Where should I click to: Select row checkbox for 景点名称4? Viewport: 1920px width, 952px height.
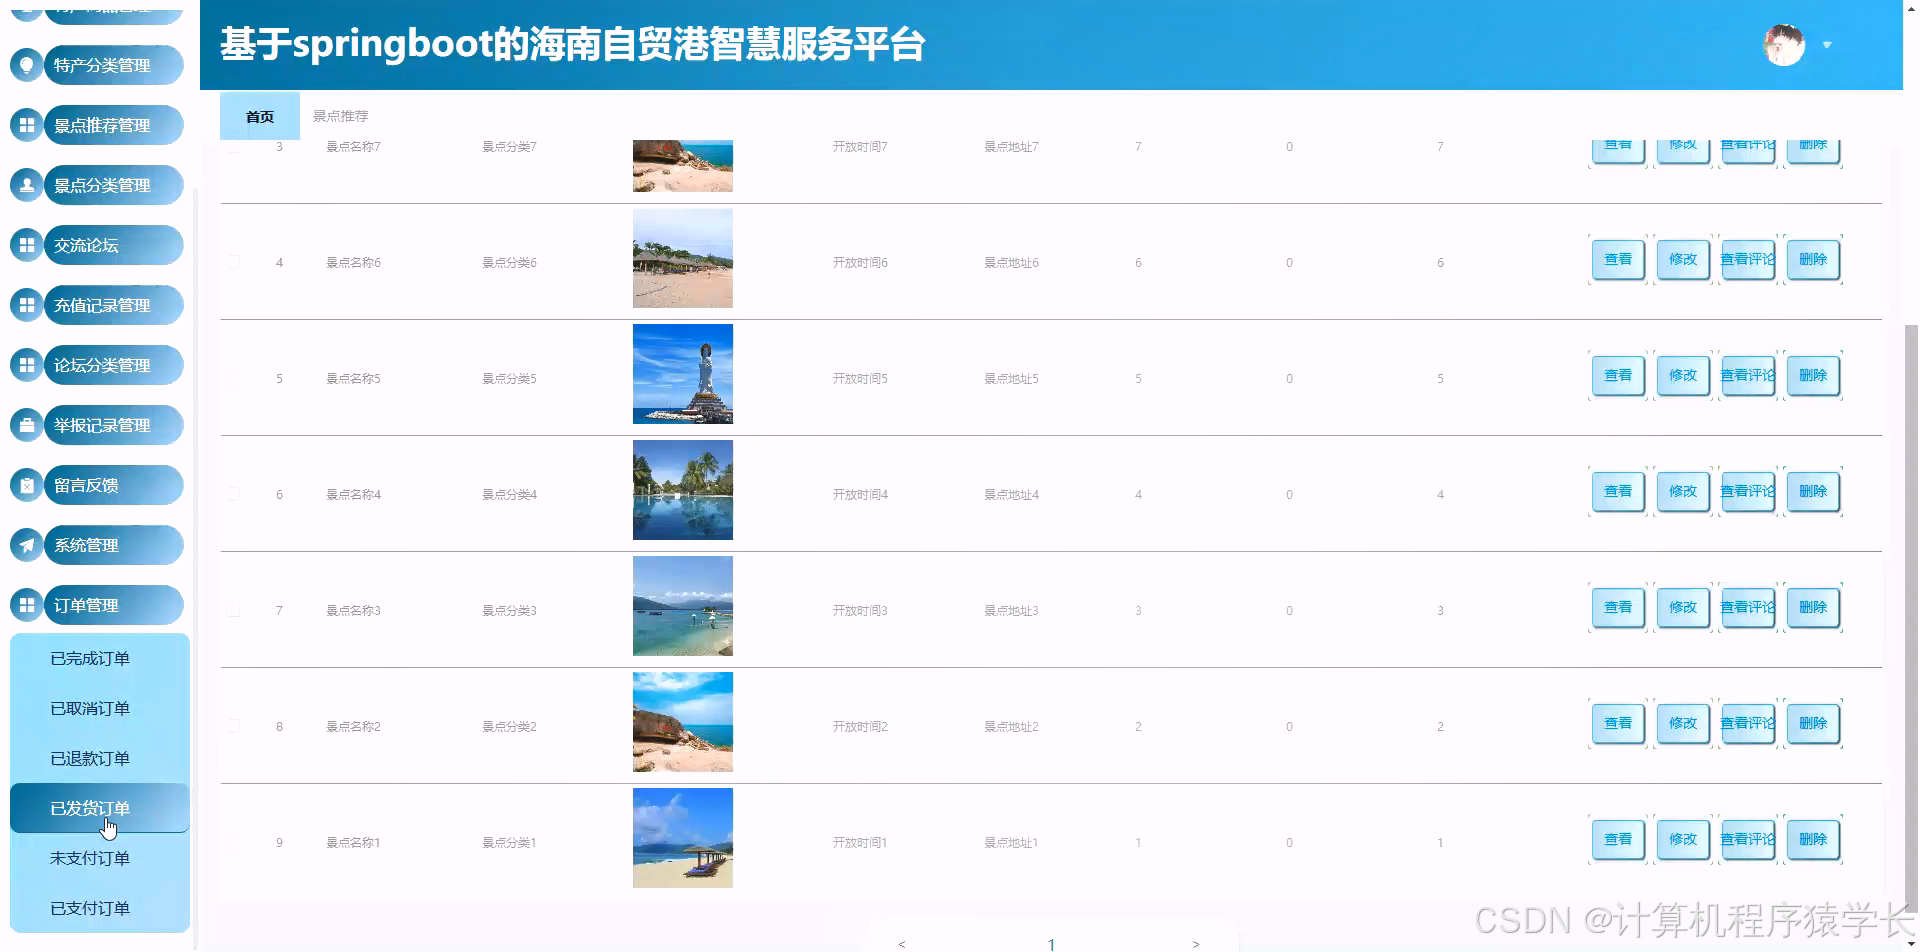[x=233, y=494]
